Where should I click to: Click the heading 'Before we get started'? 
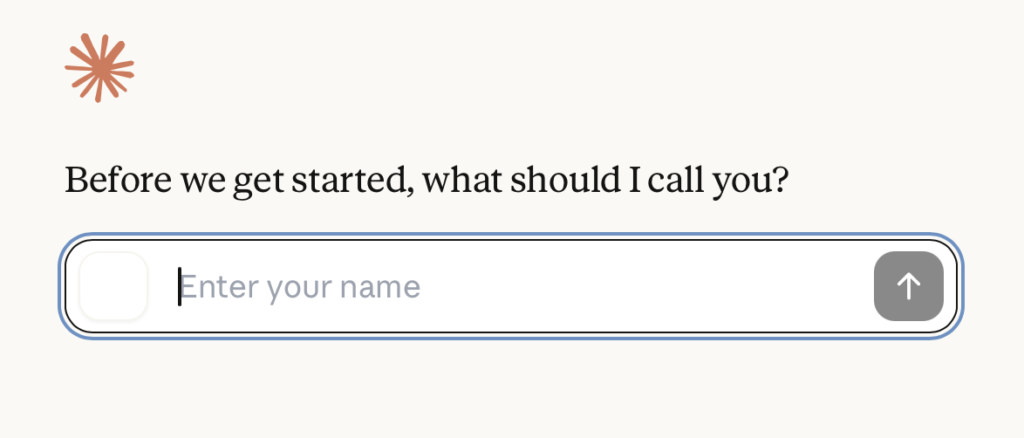click(x=428, y=181)
